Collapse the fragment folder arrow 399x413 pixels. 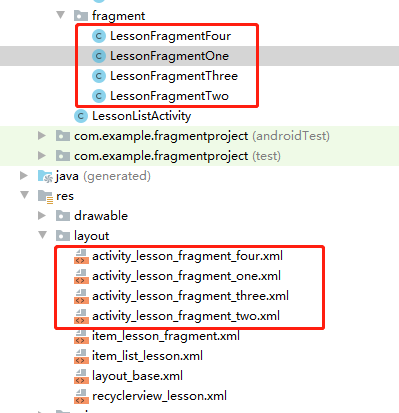pos(61,15)
